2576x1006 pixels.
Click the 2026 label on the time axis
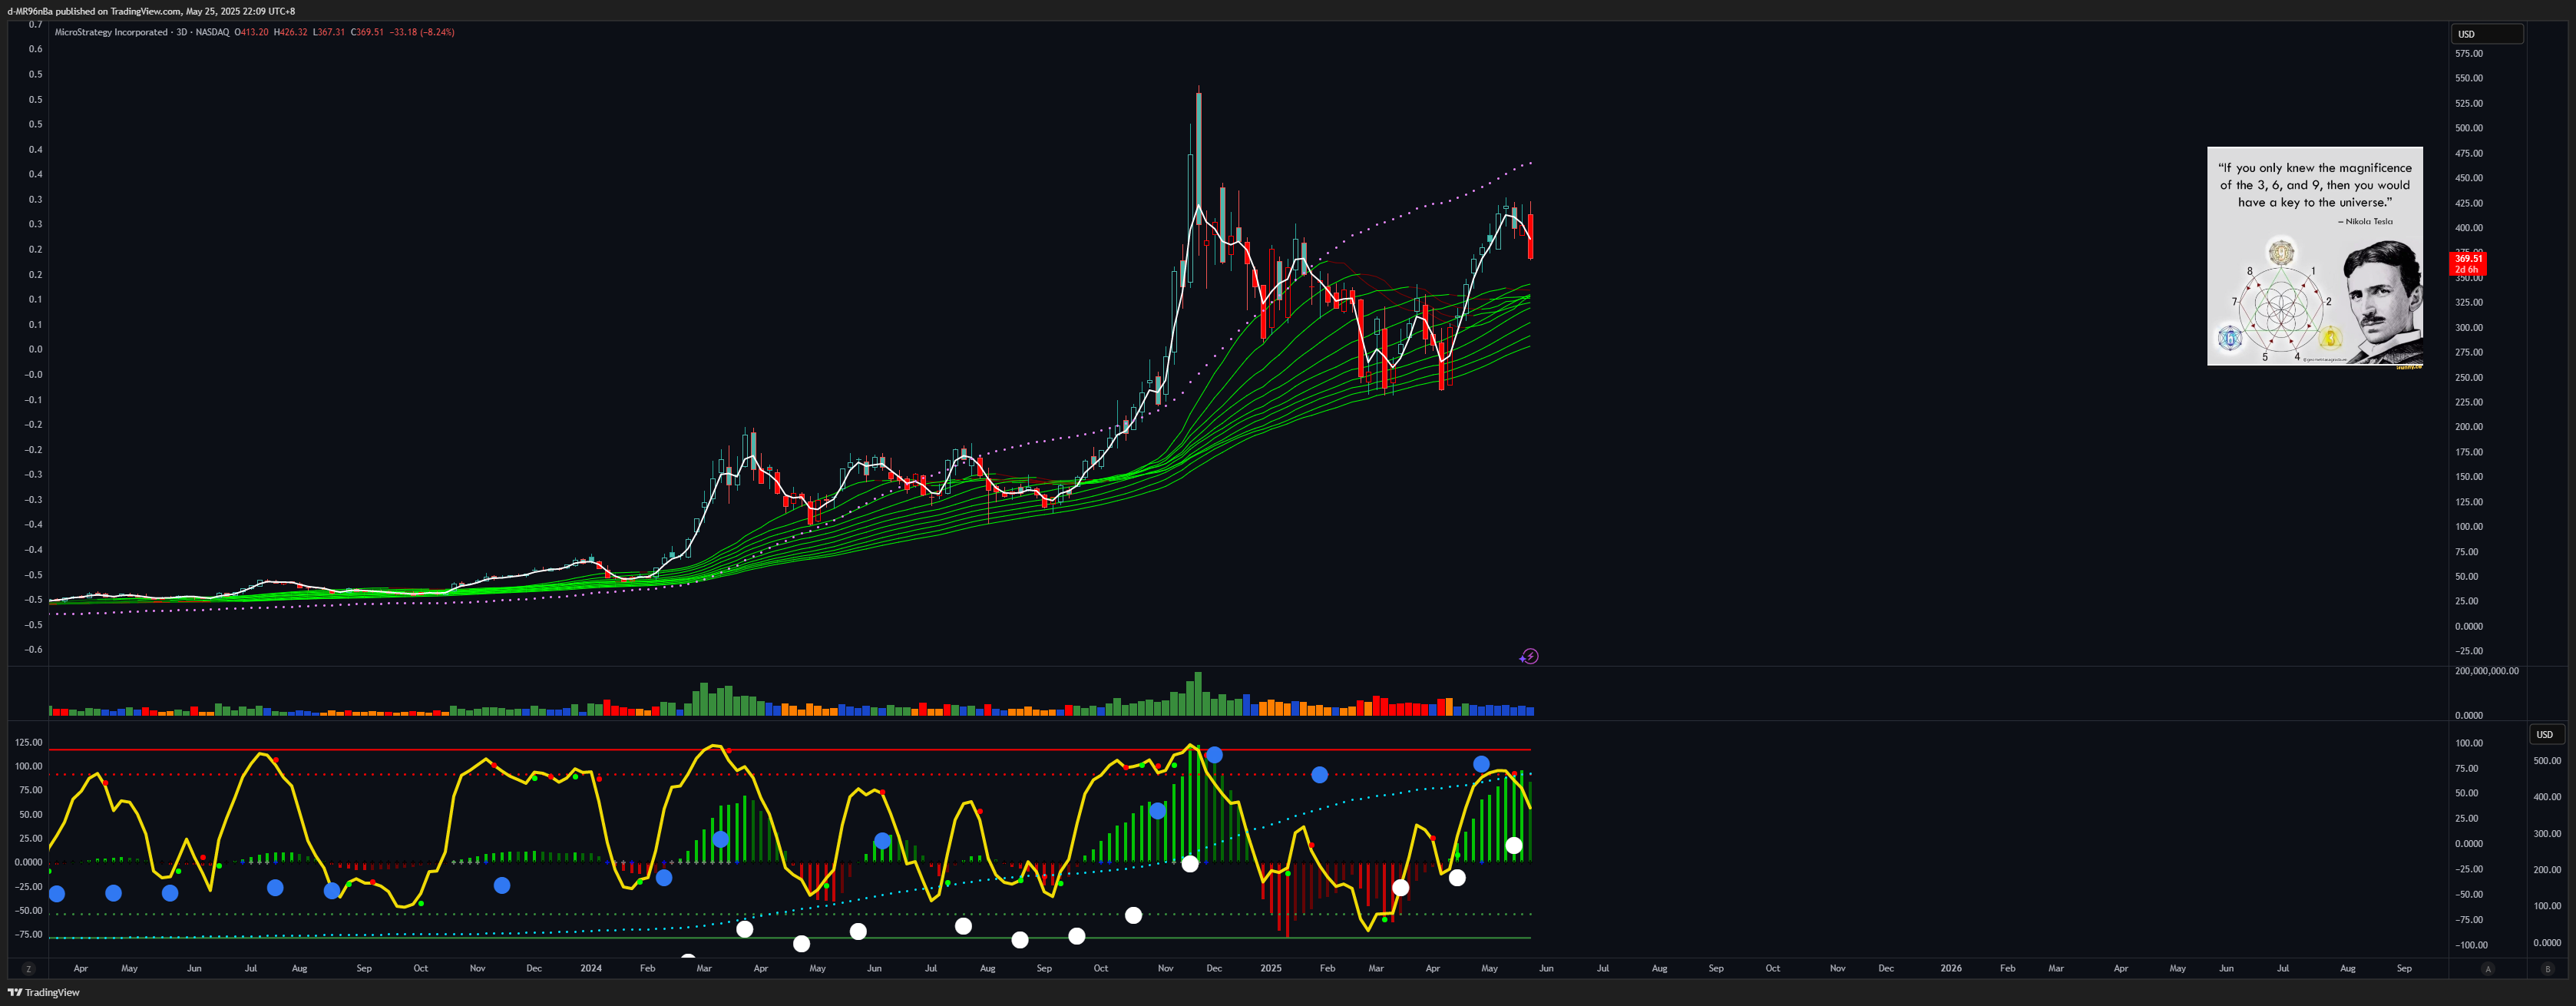tap(1950, 968)
